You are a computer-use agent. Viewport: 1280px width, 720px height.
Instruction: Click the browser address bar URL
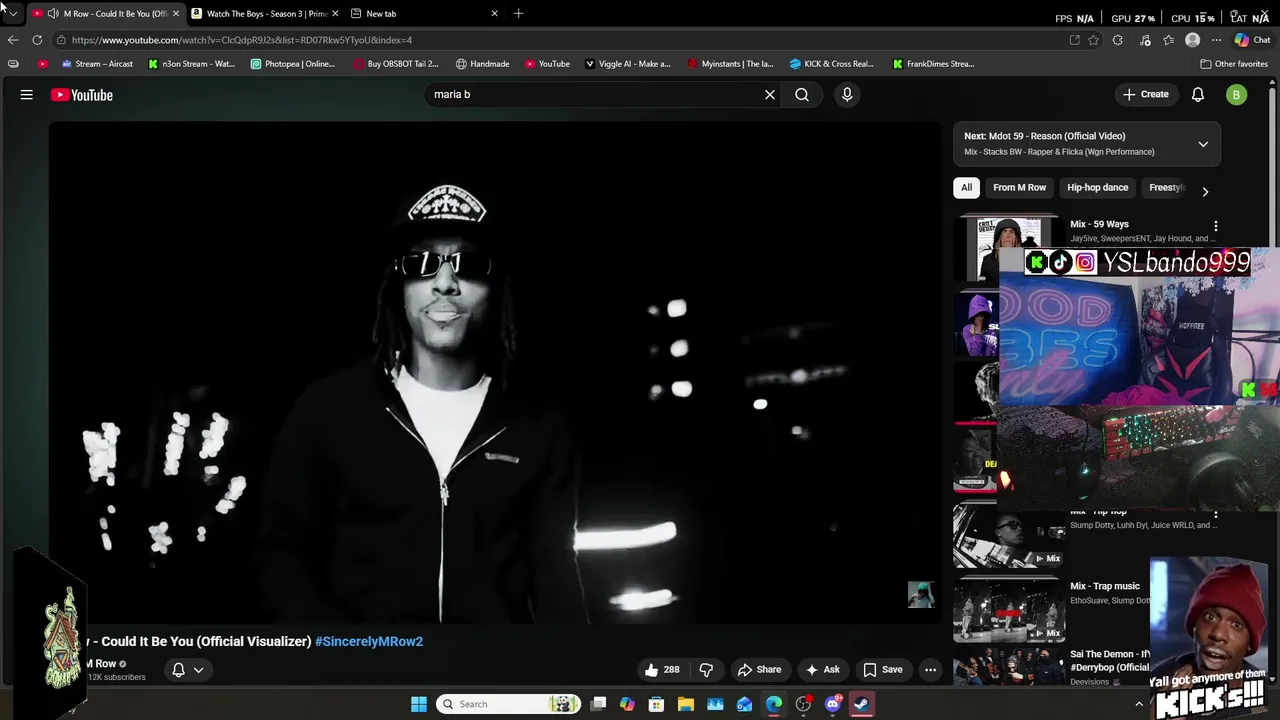click(242, 40)
